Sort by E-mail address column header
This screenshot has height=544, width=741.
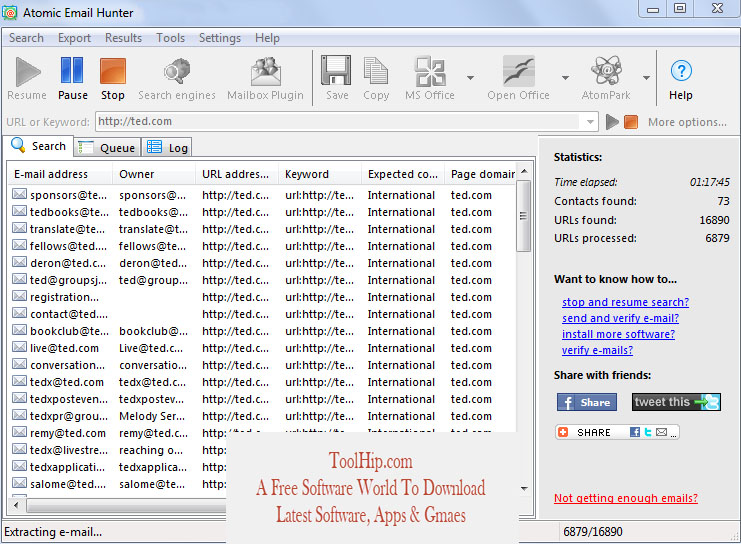tap(60, 174)
